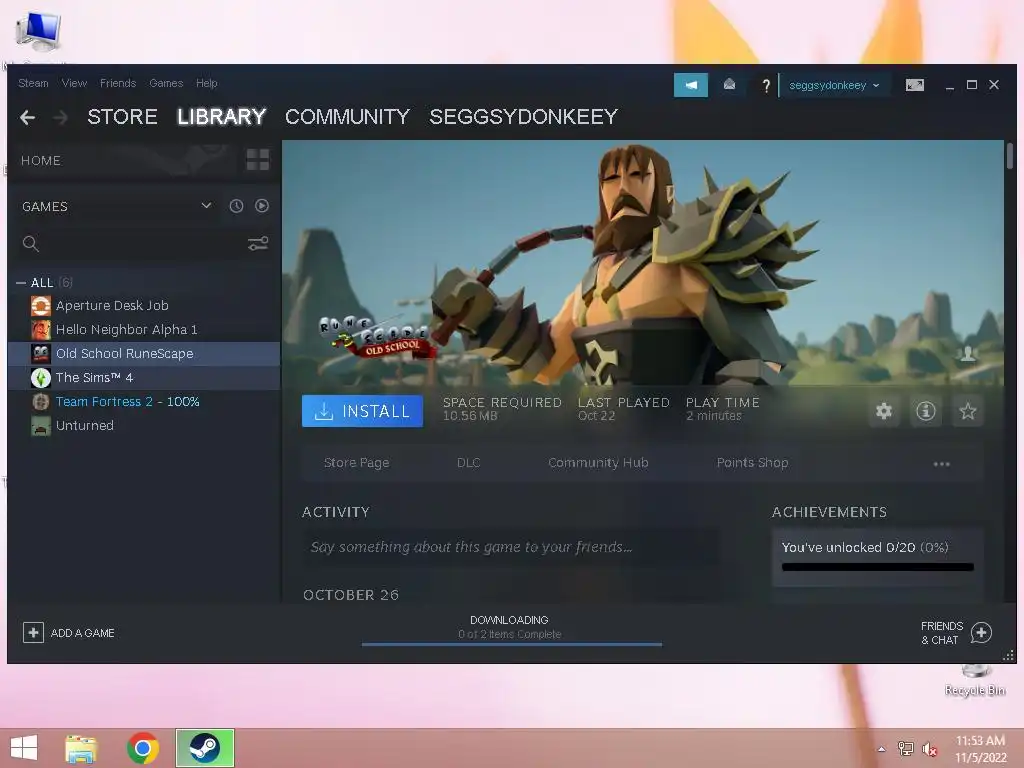Go to the STORE tab
This screenshot has width=1024, height=768.
(x=122, y=117)
